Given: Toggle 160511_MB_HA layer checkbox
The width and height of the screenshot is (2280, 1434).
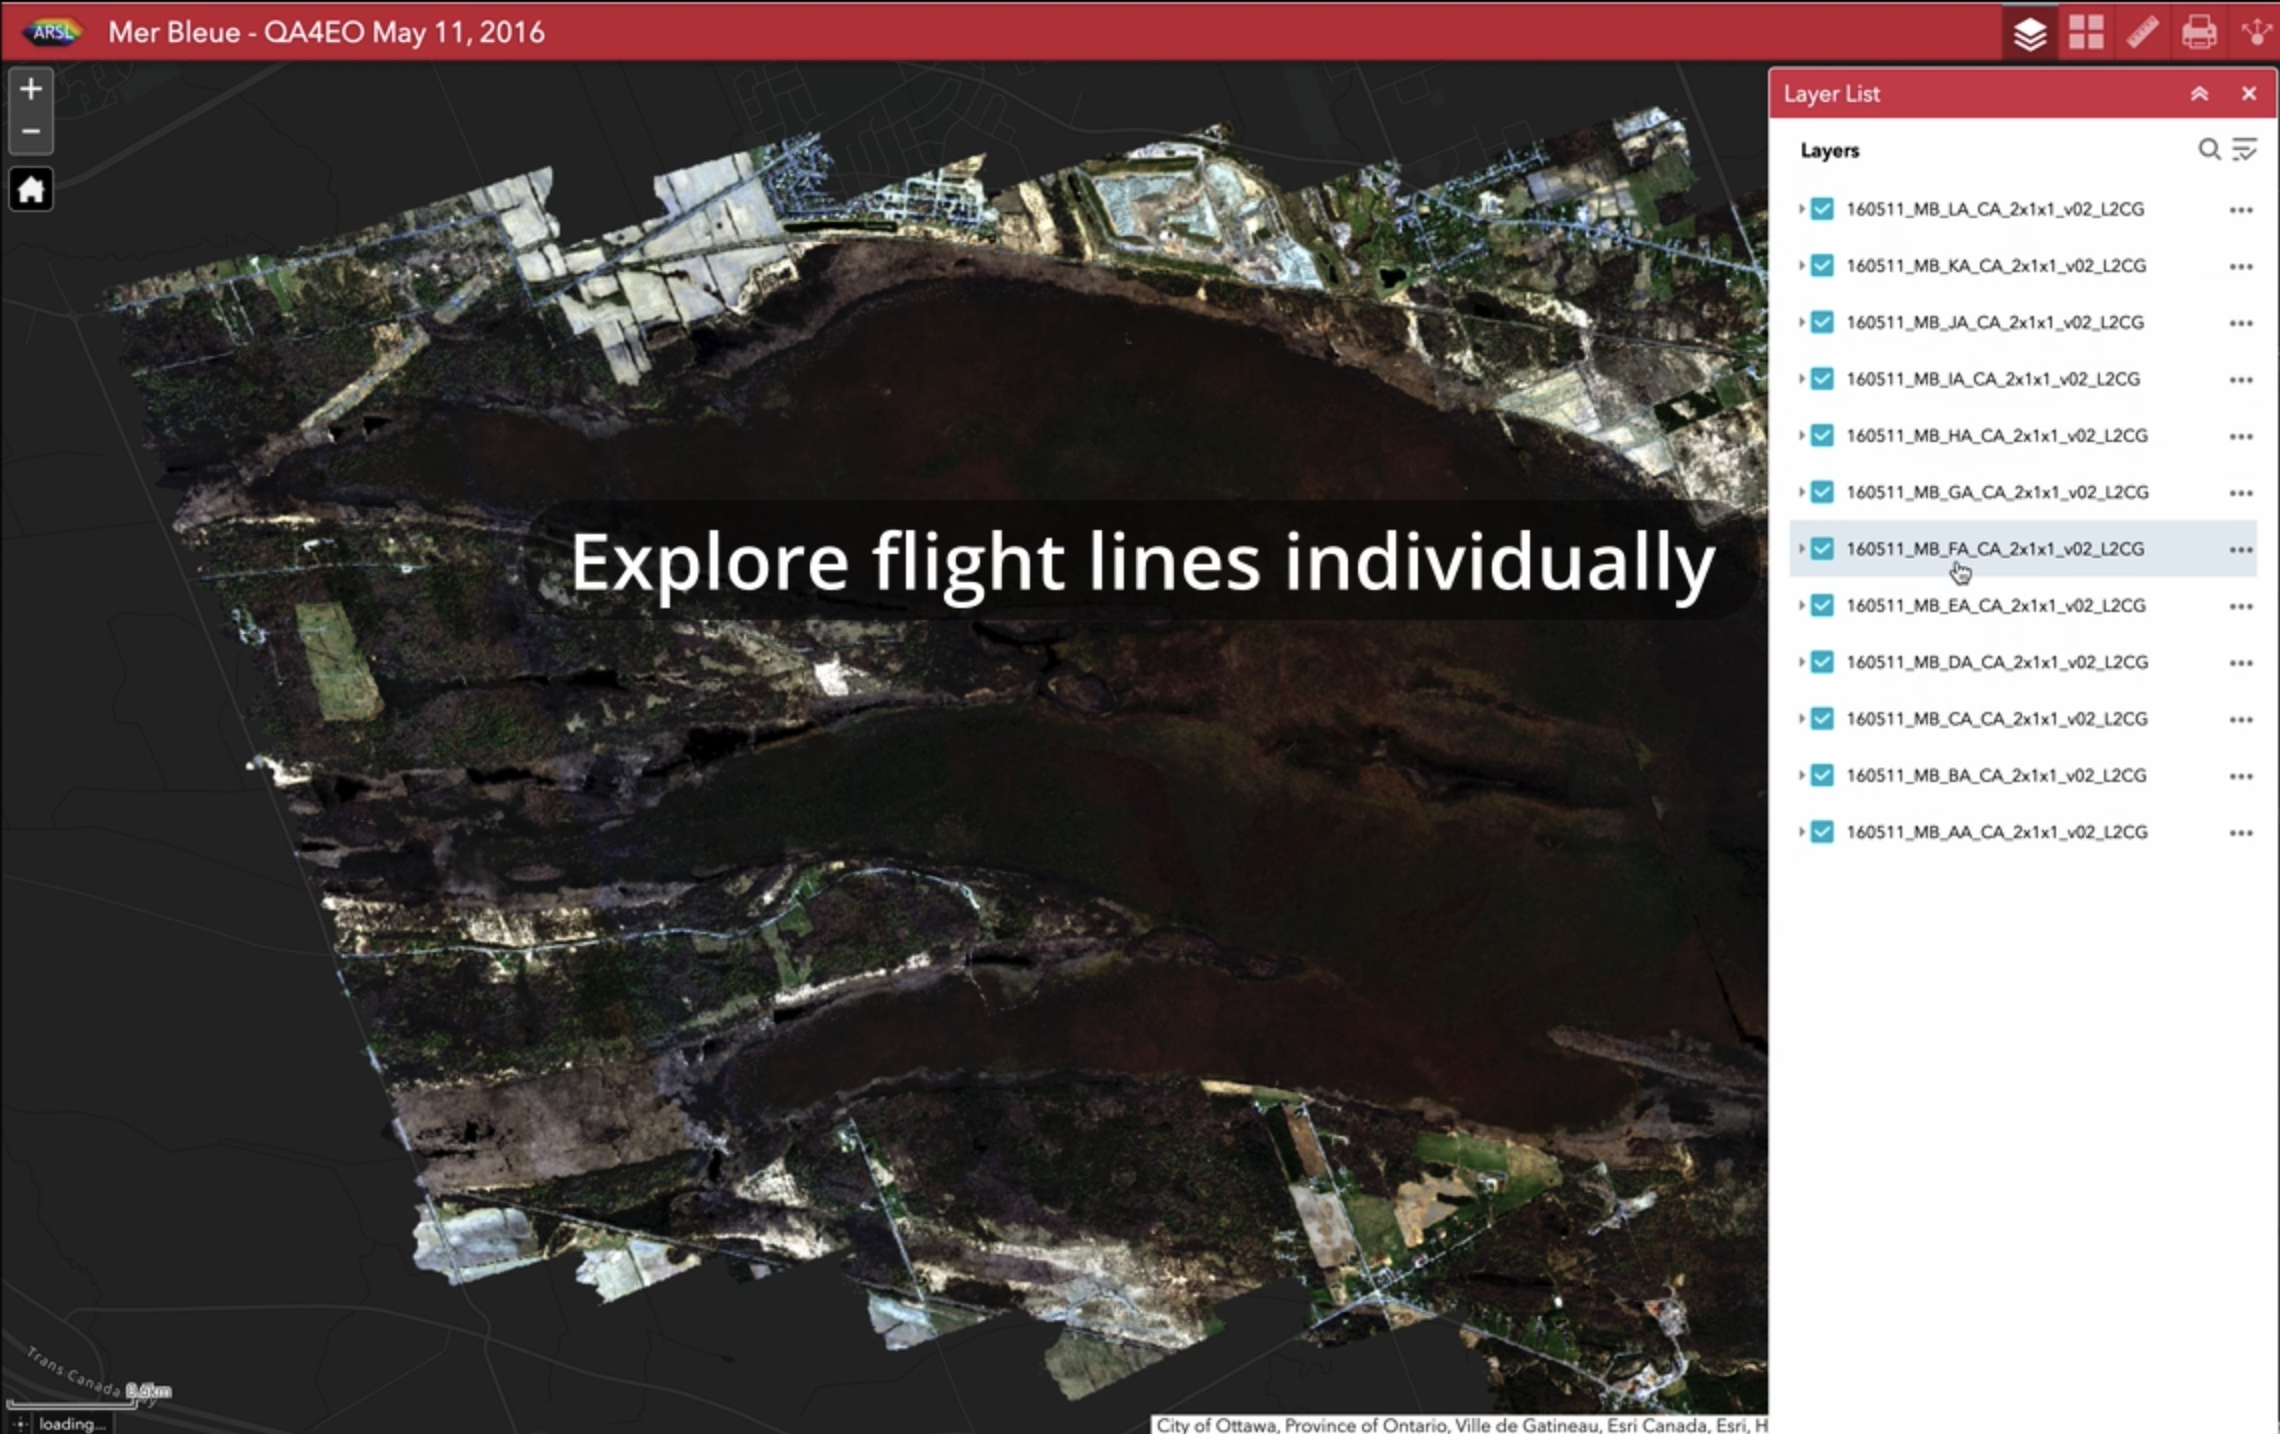Looking at the screenshot, I should click(1822, 436).
